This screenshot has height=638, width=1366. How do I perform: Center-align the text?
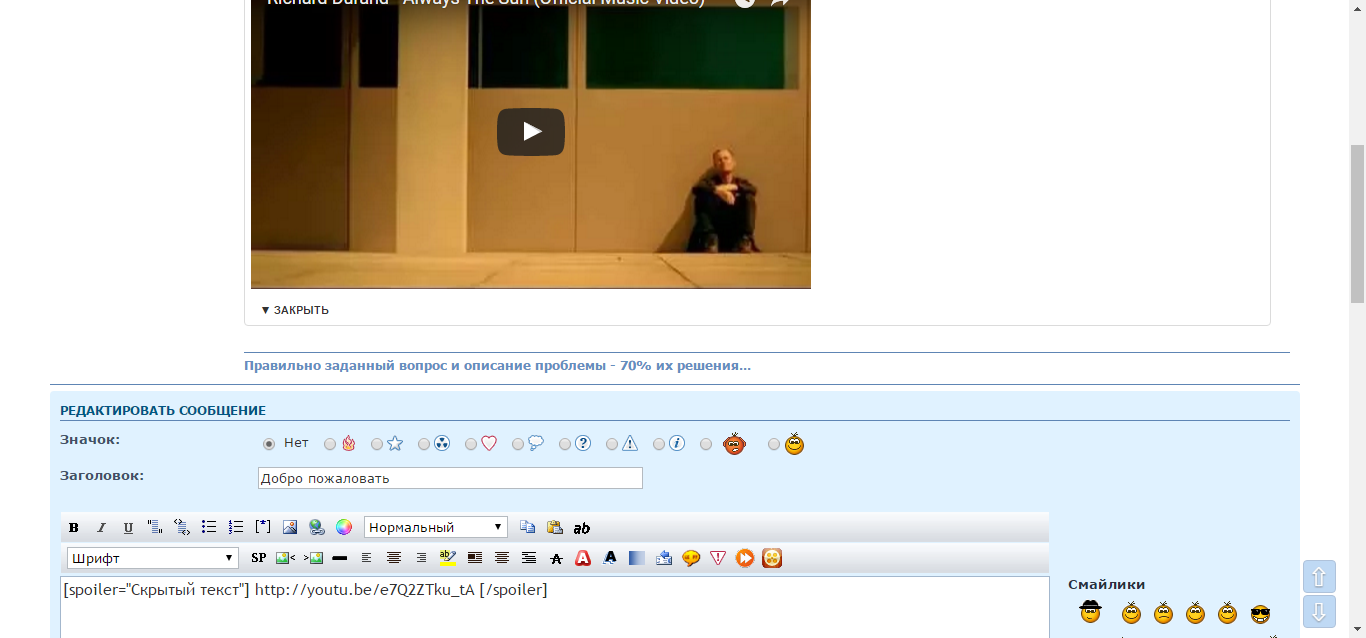point(394,558)
